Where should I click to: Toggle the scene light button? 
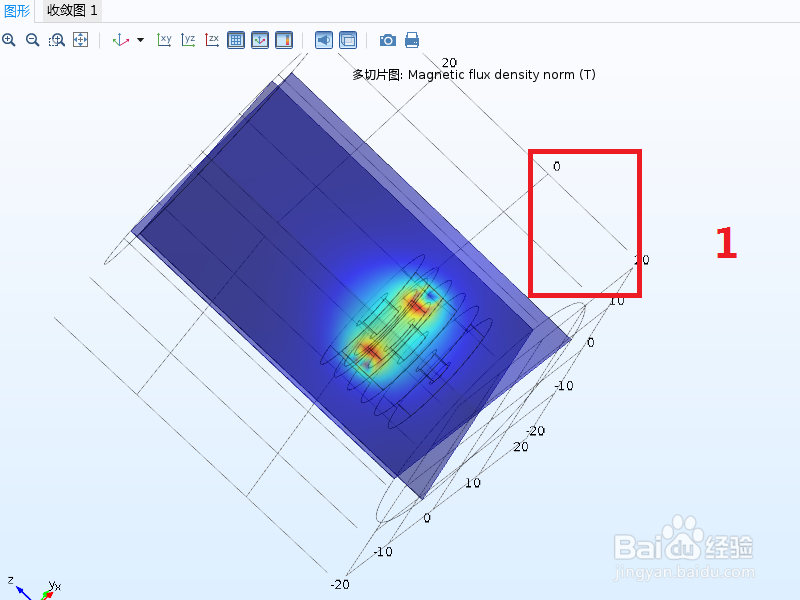[324, 40]
